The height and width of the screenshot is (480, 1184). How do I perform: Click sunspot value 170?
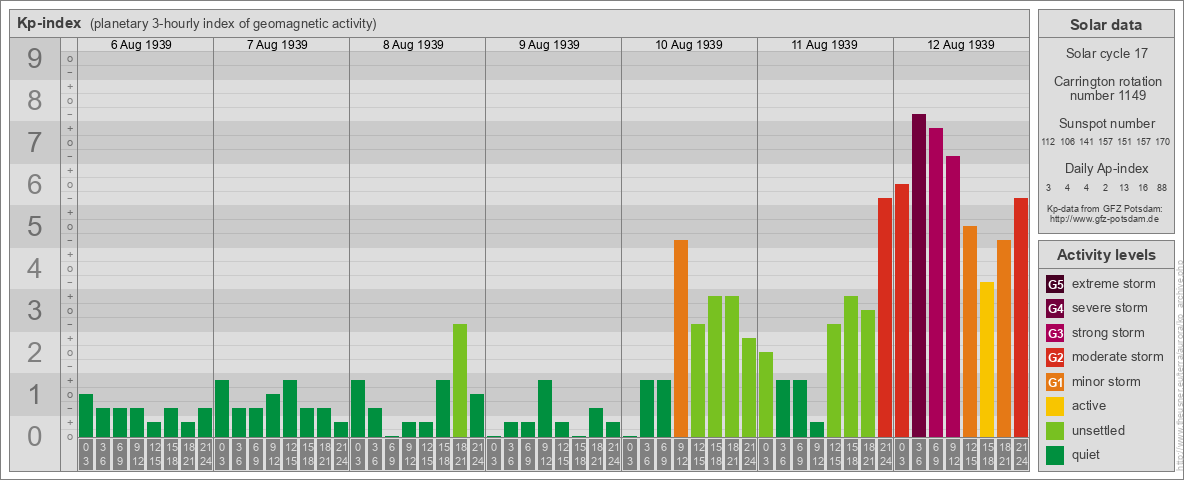(1163, 142)
